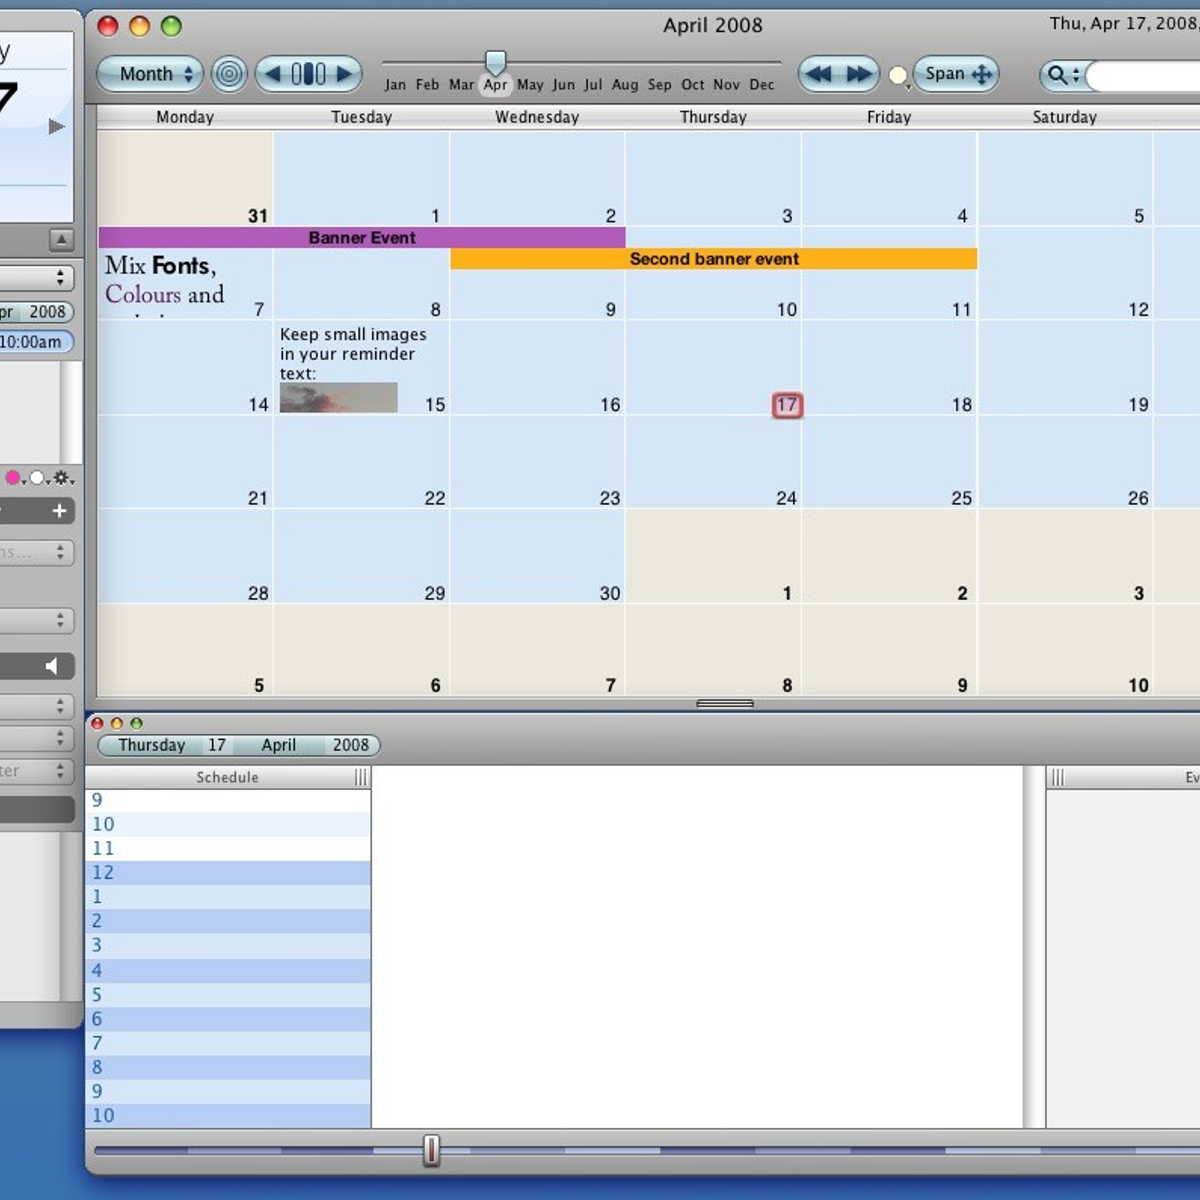Select the highlighted date 17 in the calendar

coord(787,405)
